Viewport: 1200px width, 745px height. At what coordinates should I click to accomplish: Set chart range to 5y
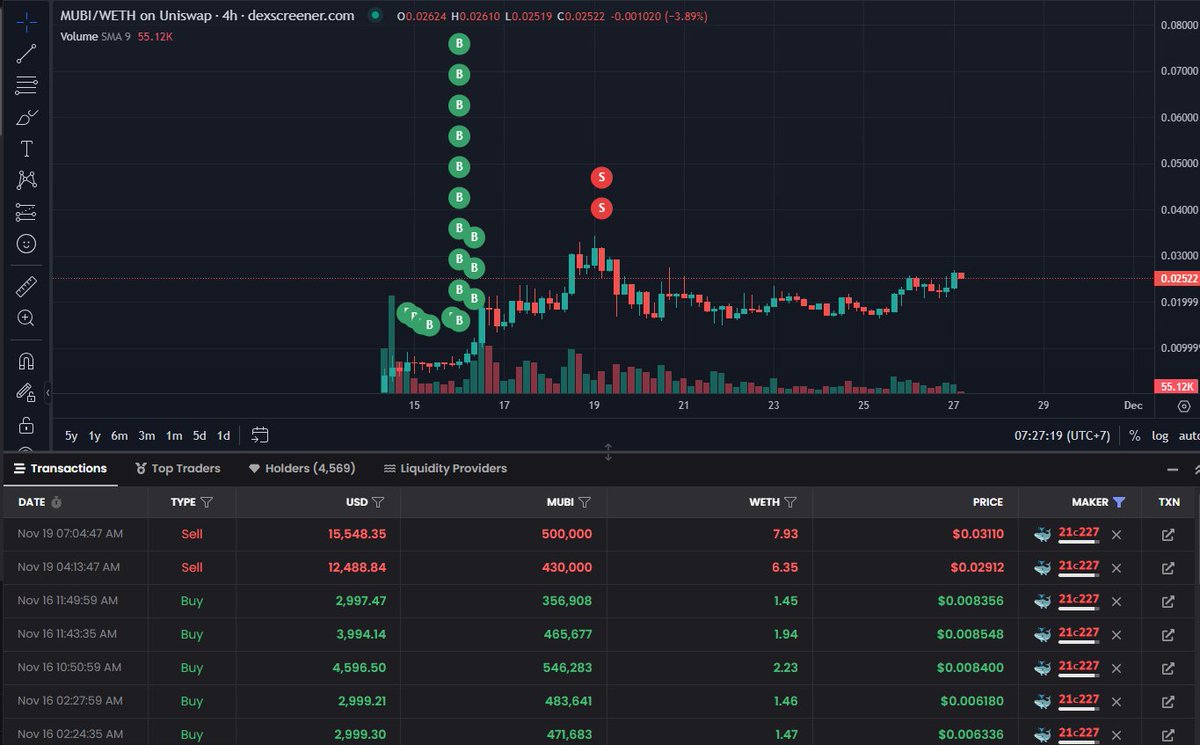click(71, 436)
